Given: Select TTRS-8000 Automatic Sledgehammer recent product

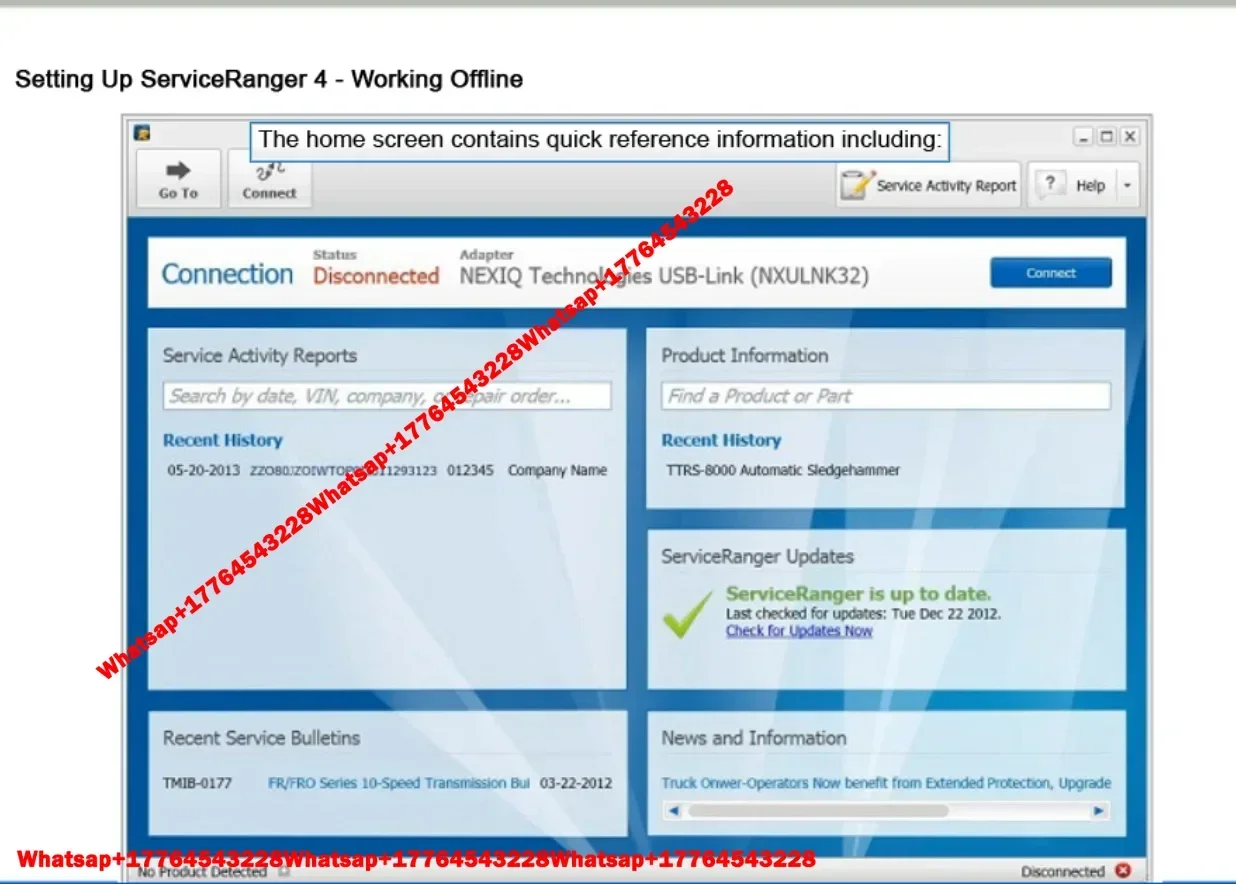Looking at the screenshot, I should click(783, 470).
